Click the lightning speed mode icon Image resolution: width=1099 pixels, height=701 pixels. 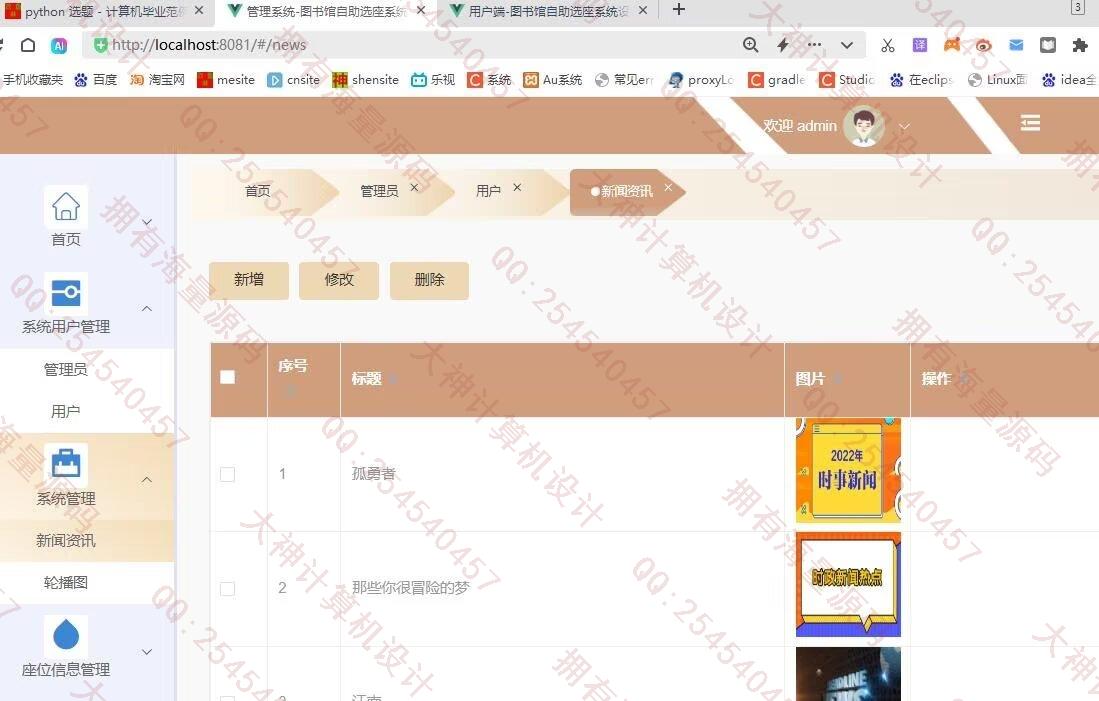(783, 45)
